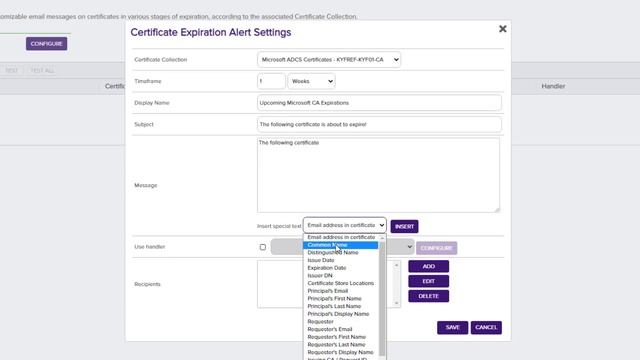Click the Handler column header
The width and height of the screenshot is (640, 360).
click(x=553, y=86)
